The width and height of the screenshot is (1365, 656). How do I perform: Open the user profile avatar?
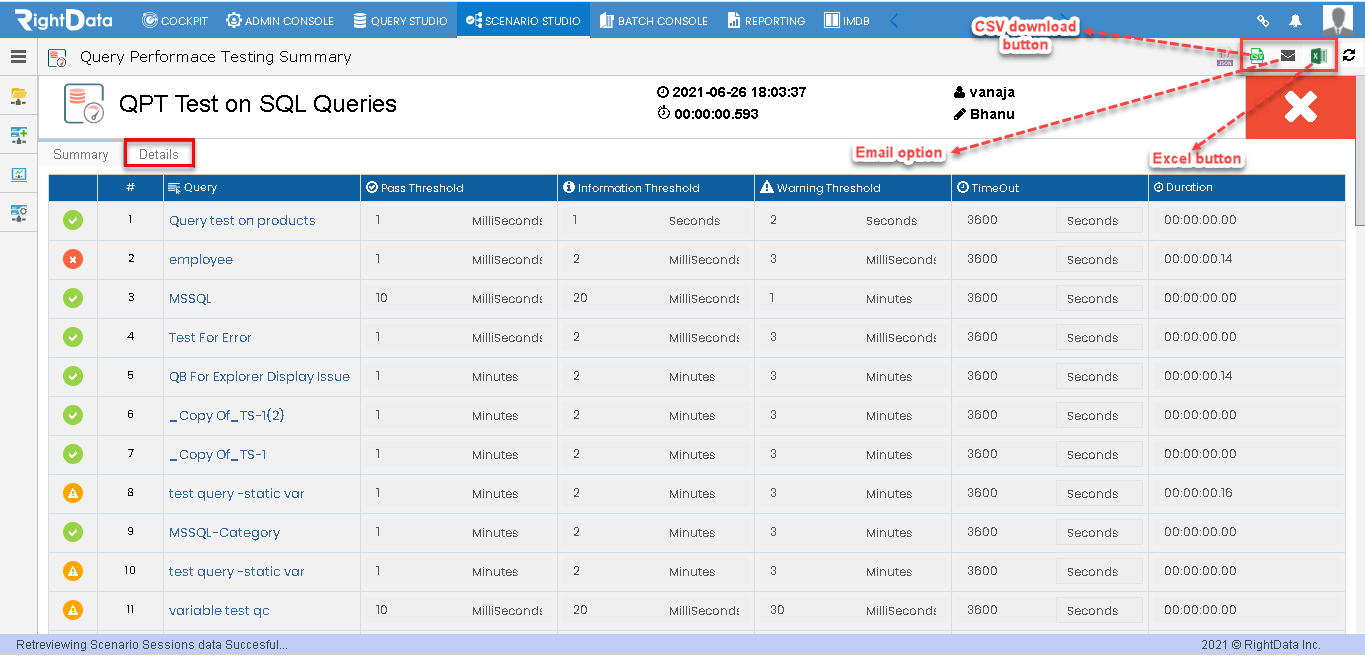click(1338, 19)
